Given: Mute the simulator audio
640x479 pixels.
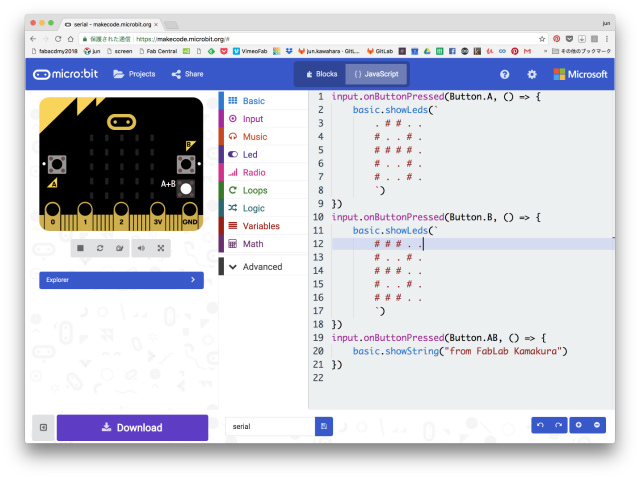Looking at the screenshot, I should coord(141,248).
